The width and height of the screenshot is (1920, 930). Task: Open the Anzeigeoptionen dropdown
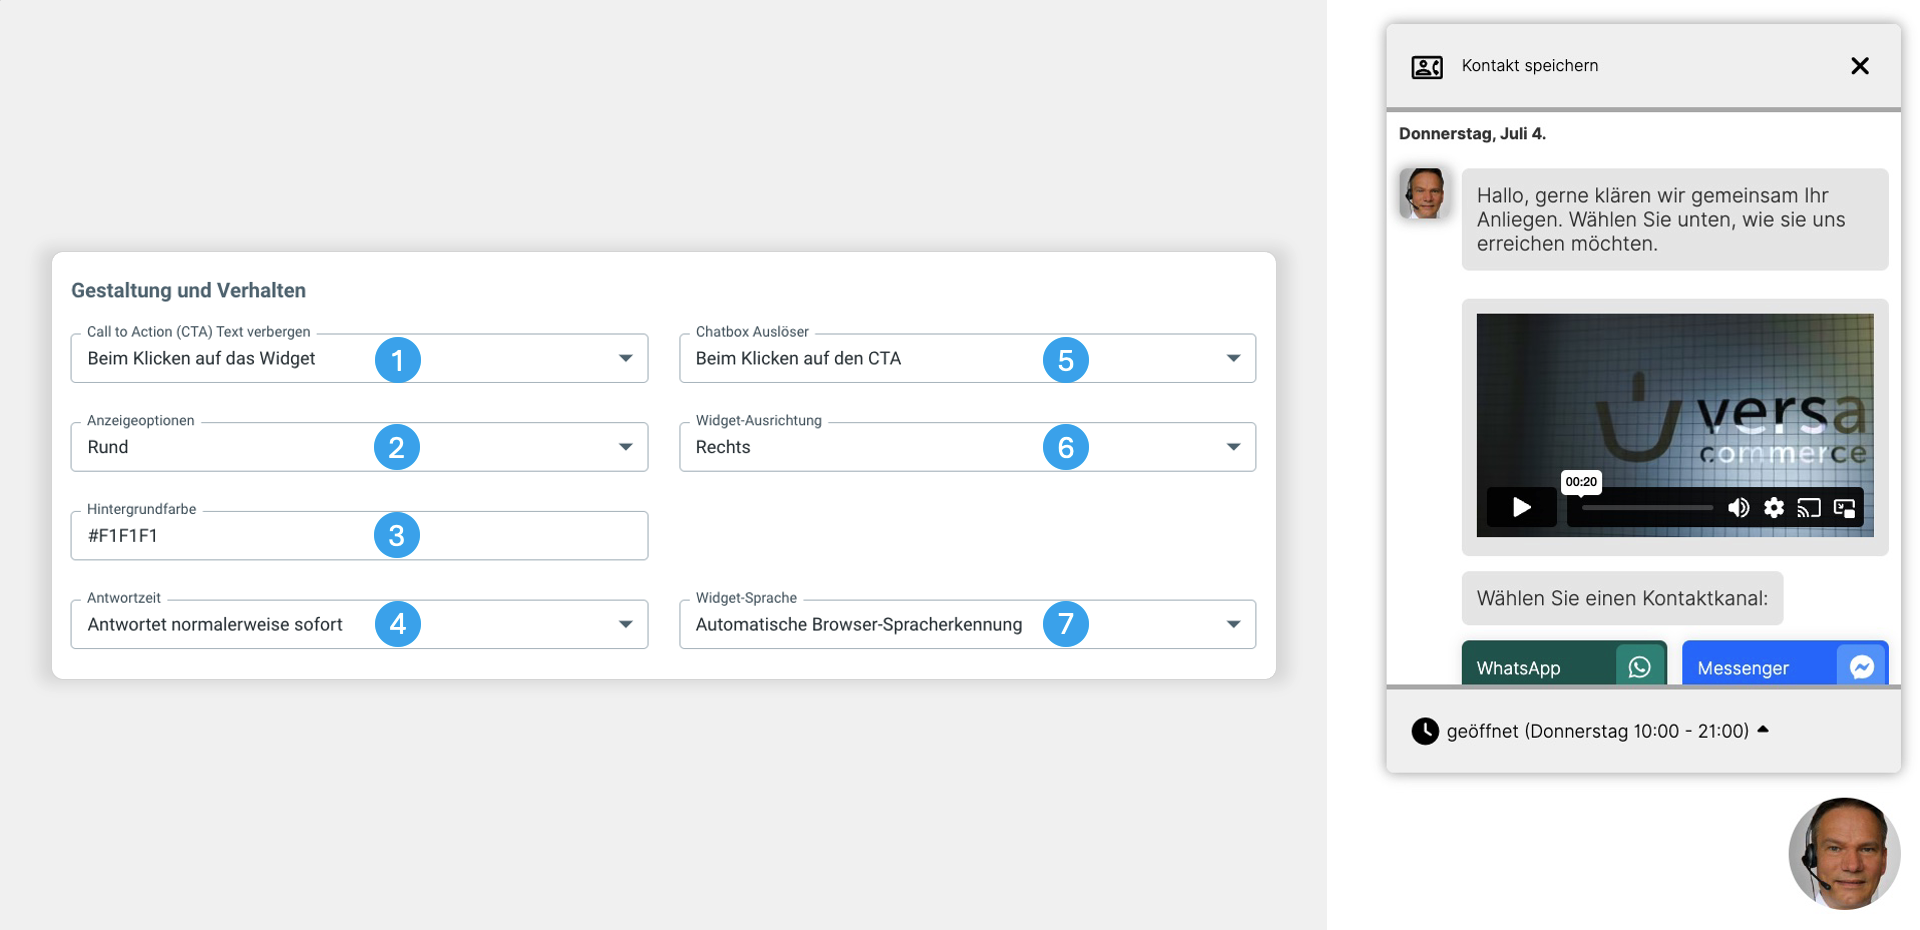click(359, 447)
